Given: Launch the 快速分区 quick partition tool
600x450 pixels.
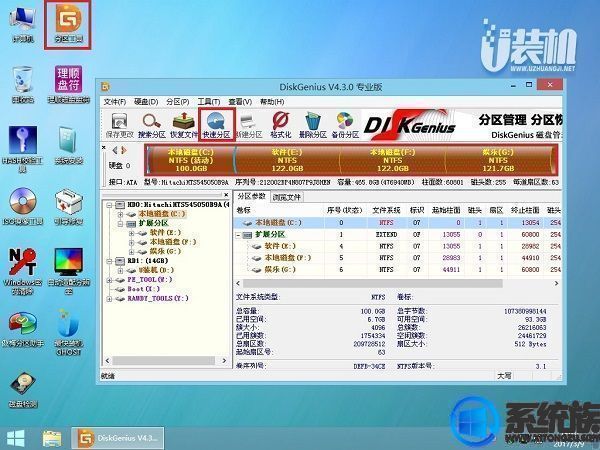Looking at the screenshot, I should click(216, 125).
